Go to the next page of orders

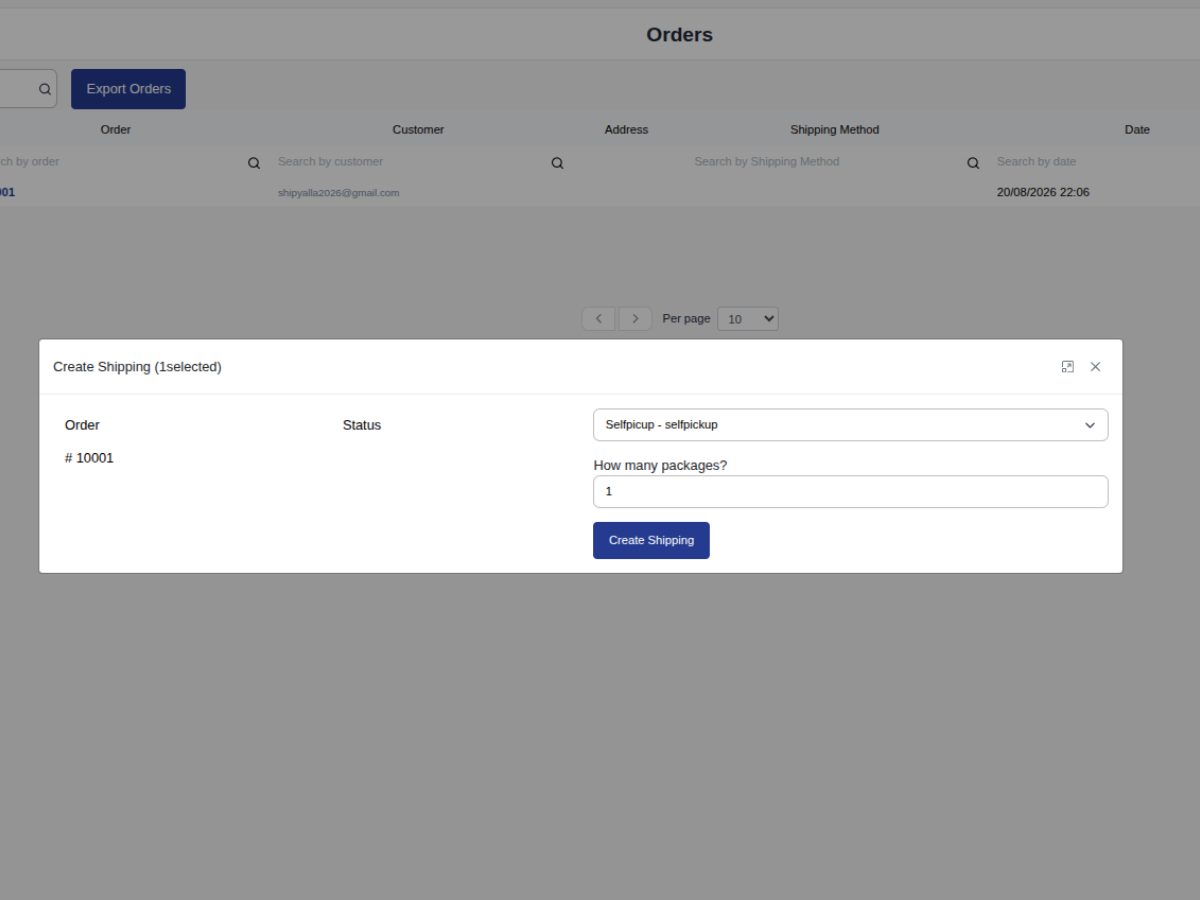635,319
